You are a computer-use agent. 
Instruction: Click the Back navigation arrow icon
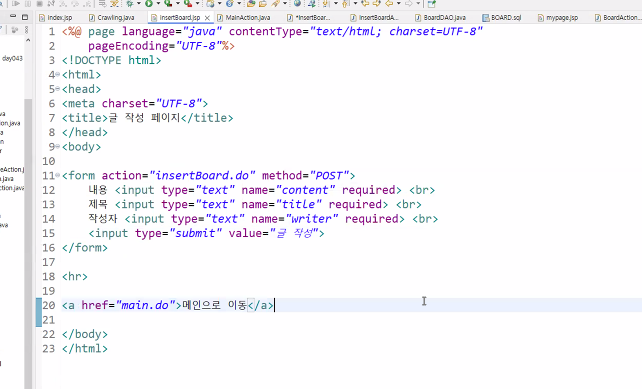coord(389,4)
